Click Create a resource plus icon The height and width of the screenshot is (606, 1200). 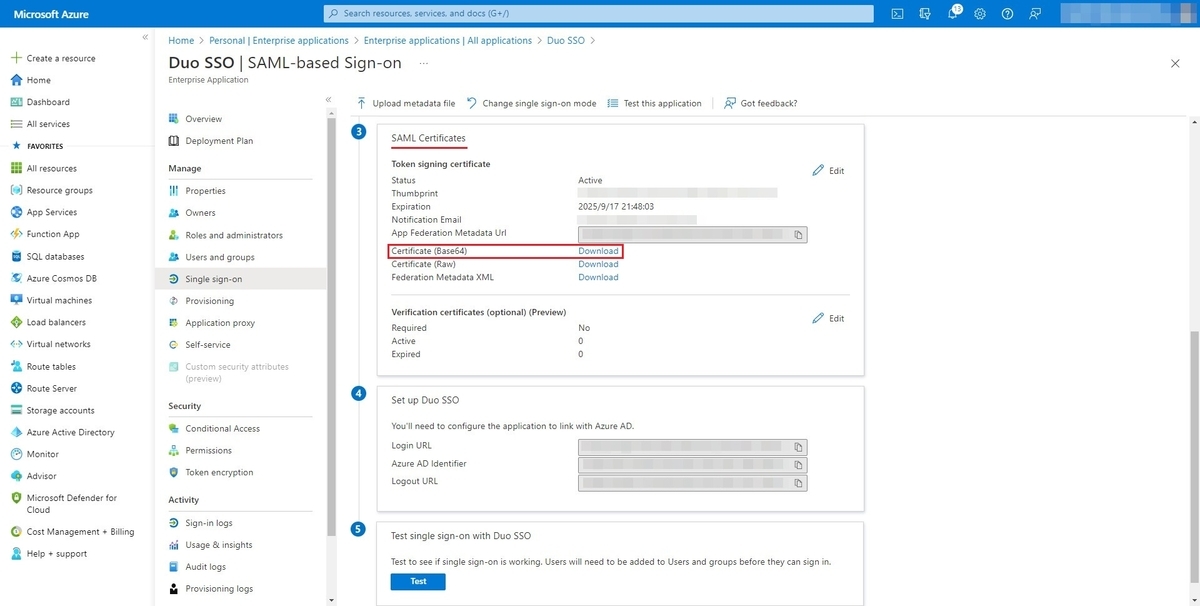click(16, 58)
